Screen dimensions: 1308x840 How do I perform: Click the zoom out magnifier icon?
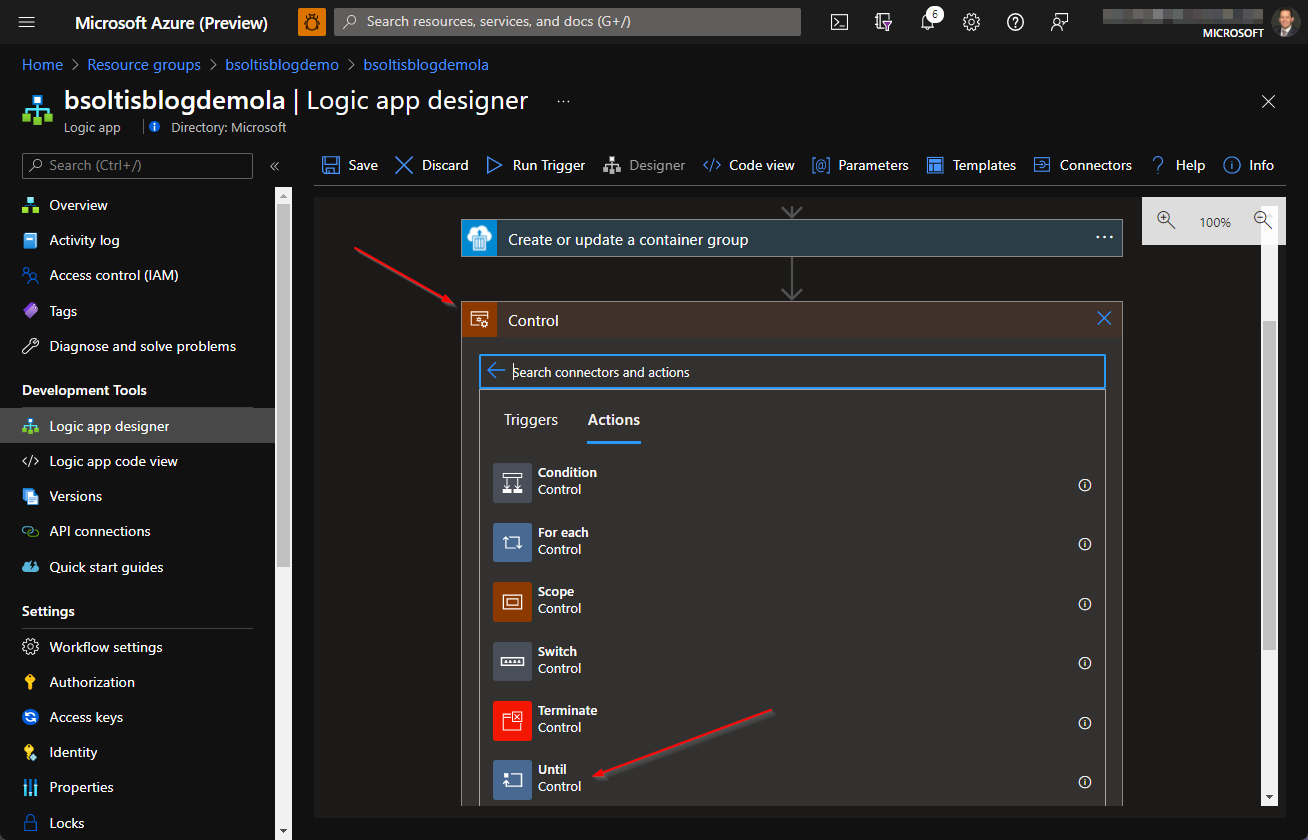click(1262, 221)
